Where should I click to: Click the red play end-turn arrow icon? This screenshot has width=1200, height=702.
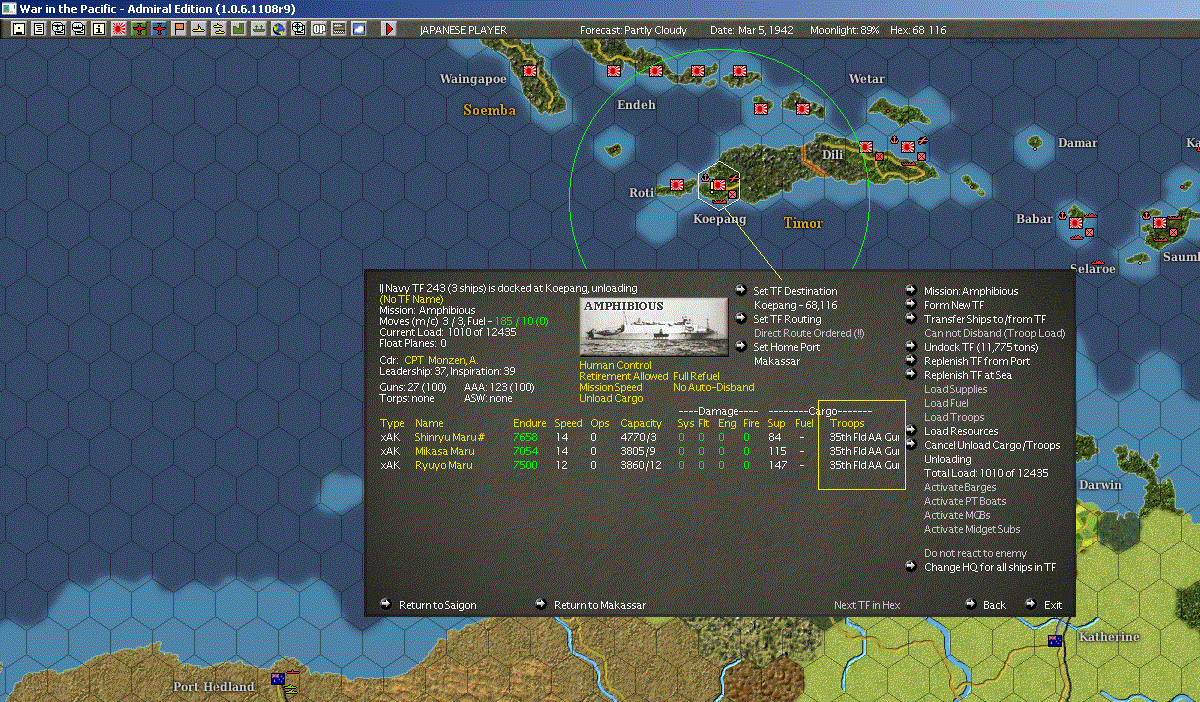coord(389,29)
